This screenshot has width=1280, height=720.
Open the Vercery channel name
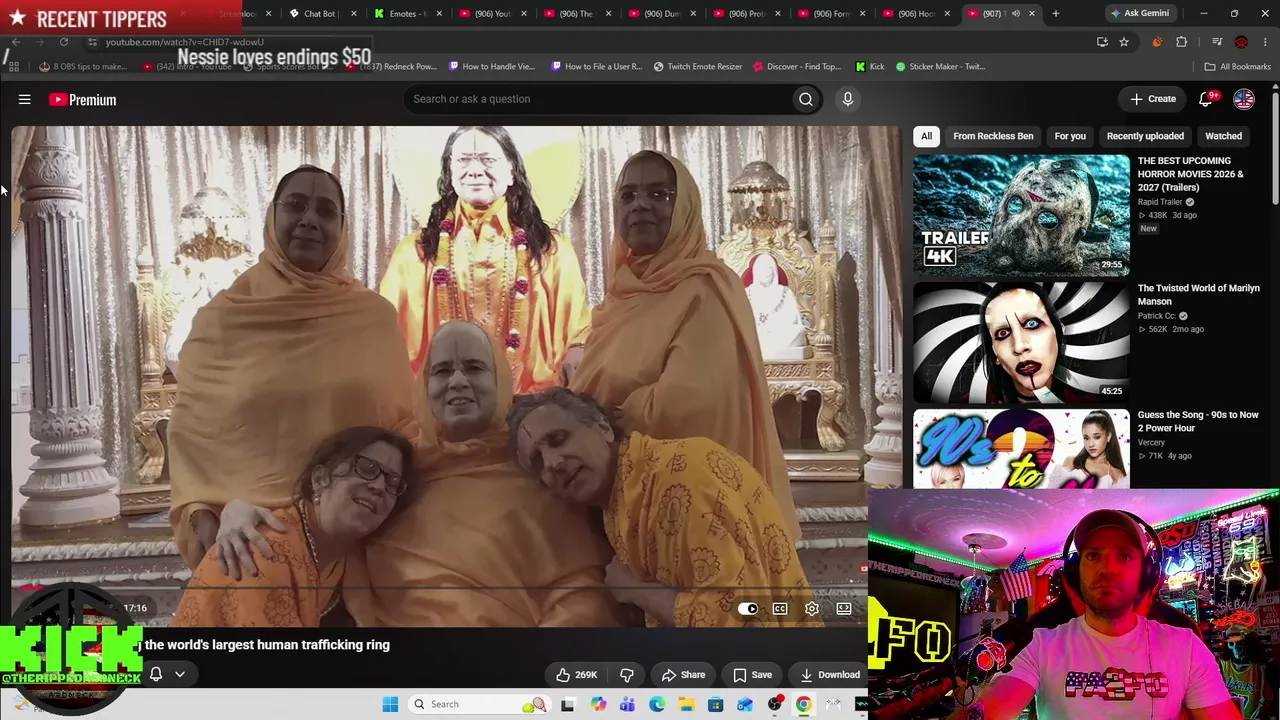coord(1151,443)
